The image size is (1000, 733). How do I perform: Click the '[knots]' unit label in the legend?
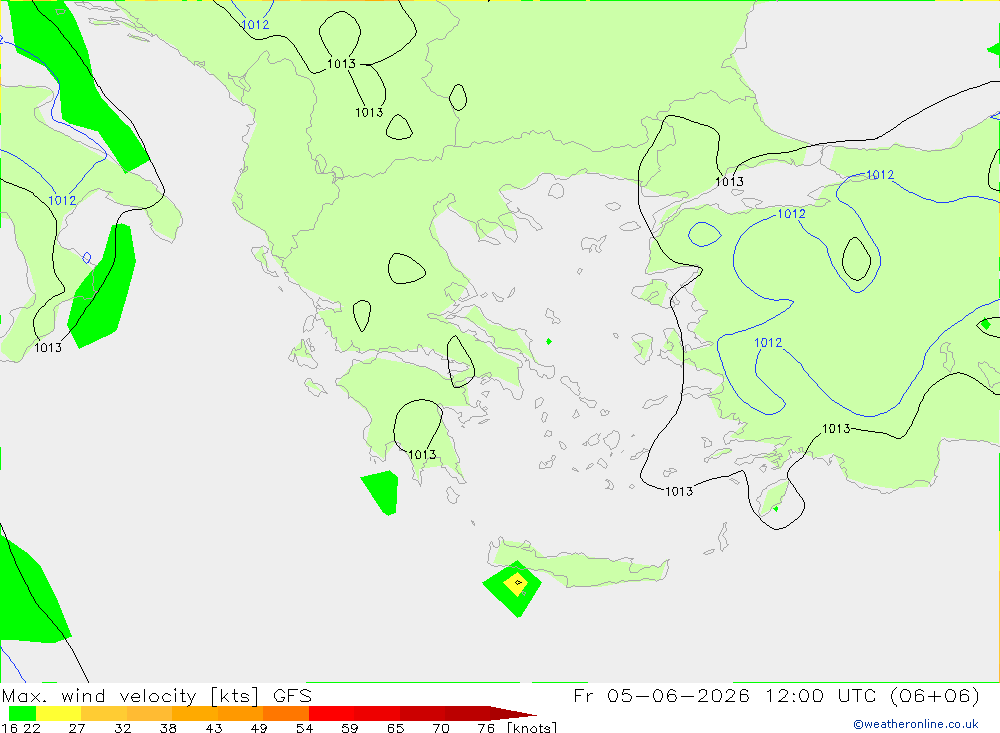pyautogui.click(x=532, y=727)
